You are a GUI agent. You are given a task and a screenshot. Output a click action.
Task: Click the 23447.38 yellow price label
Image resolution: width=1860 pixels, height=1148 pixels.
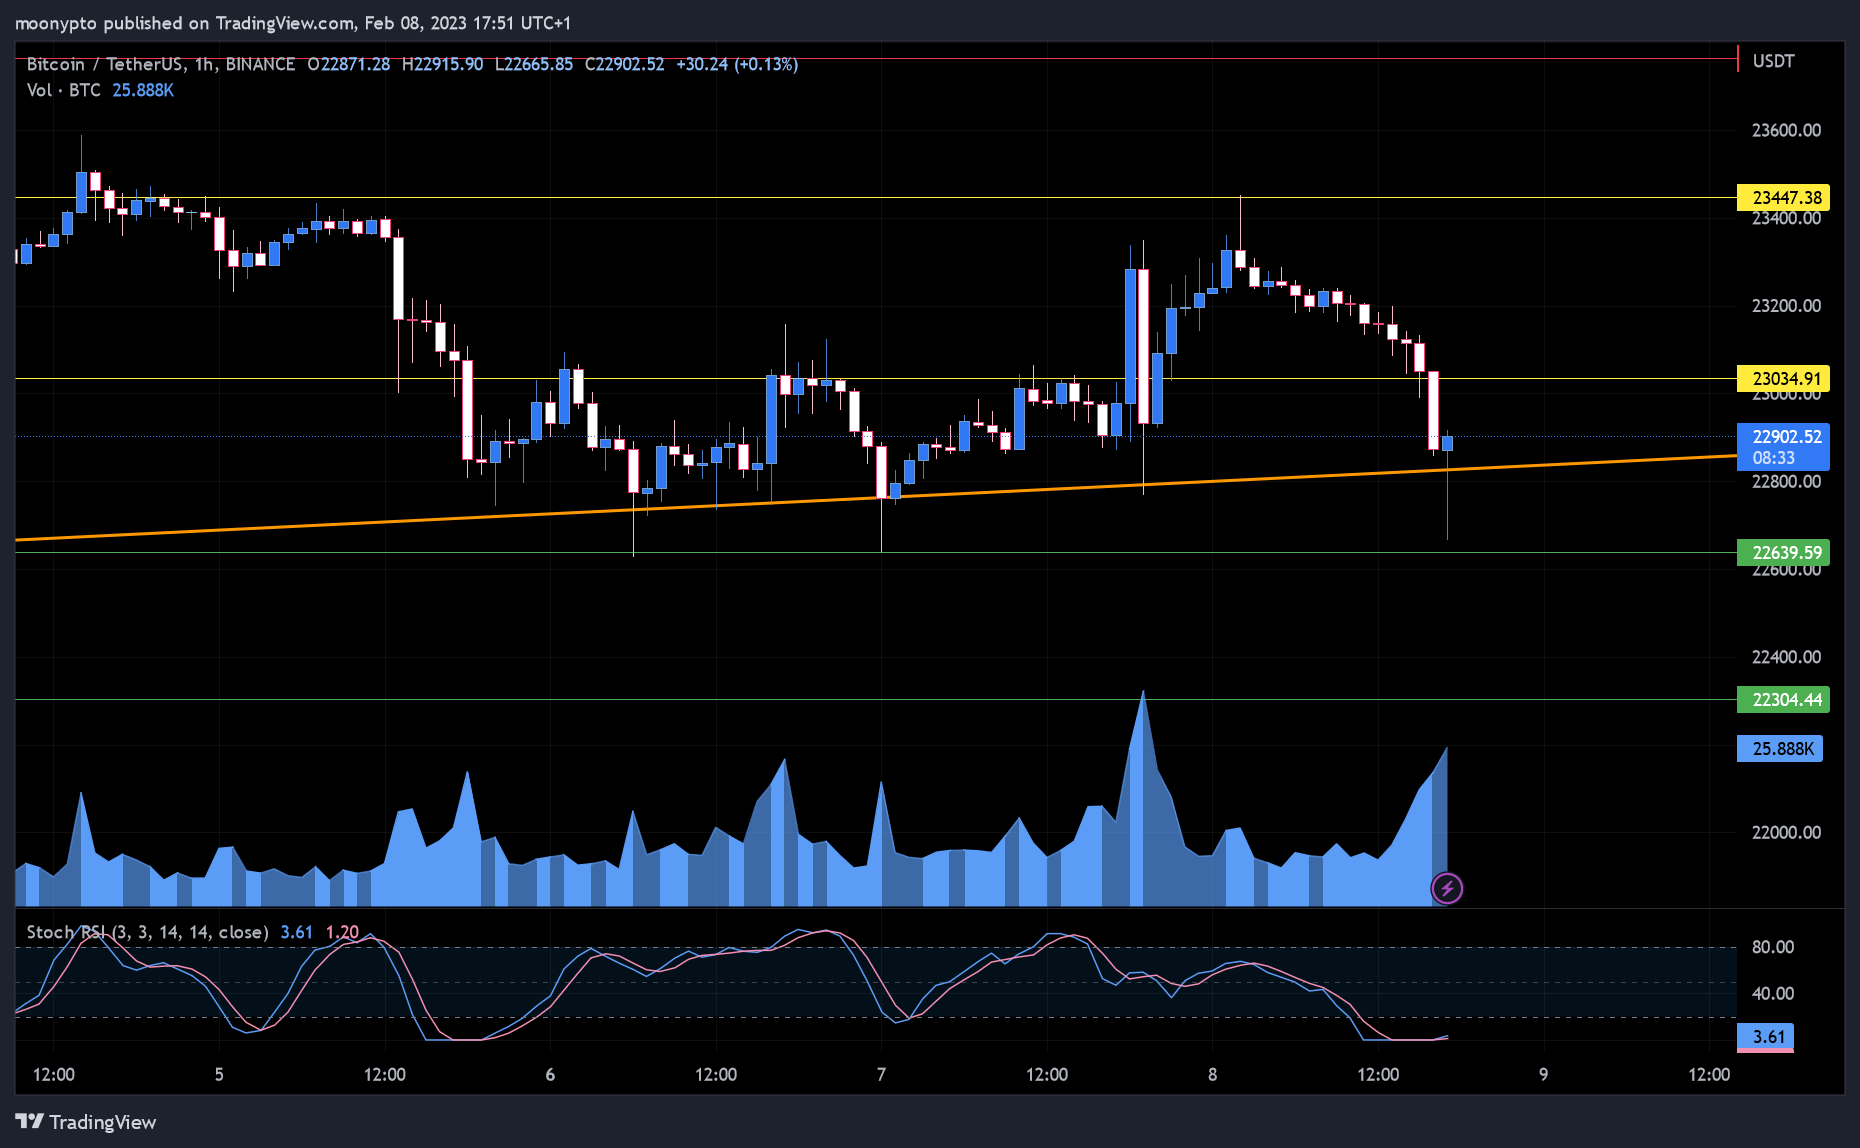(1785, 198)
